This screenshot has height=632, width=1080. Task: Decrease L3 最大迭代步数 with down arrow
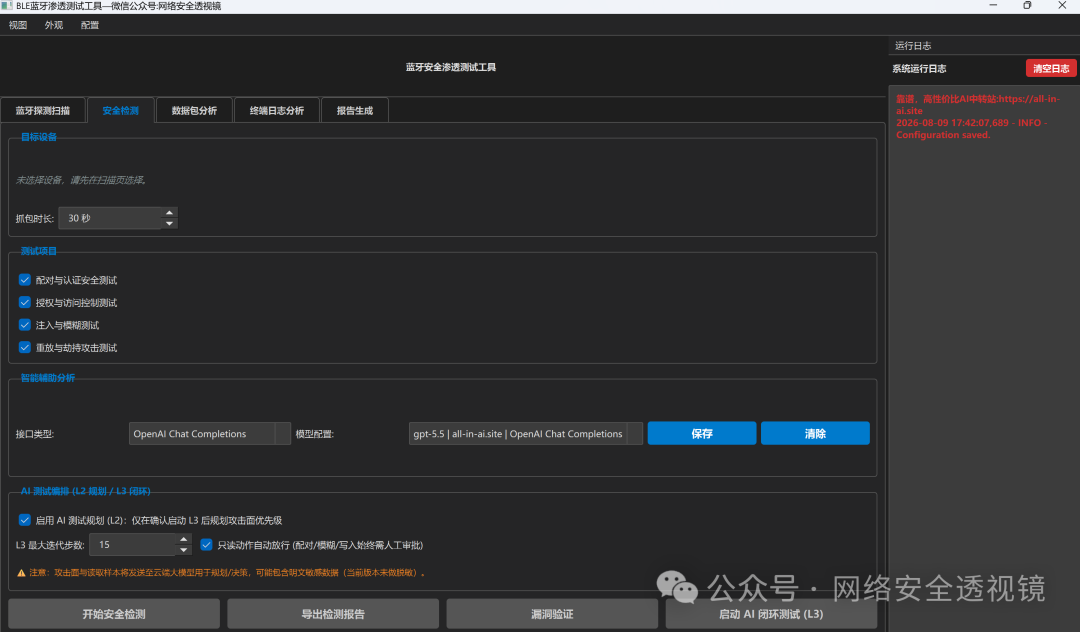183,550
